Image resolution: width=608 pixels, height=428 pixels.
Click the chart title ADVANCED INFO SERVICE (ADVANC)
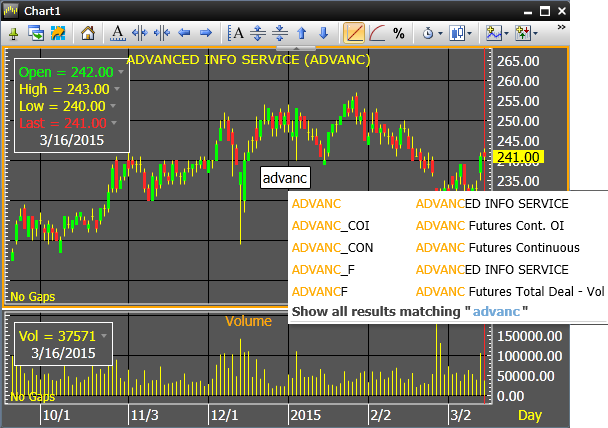coord(249,60)
